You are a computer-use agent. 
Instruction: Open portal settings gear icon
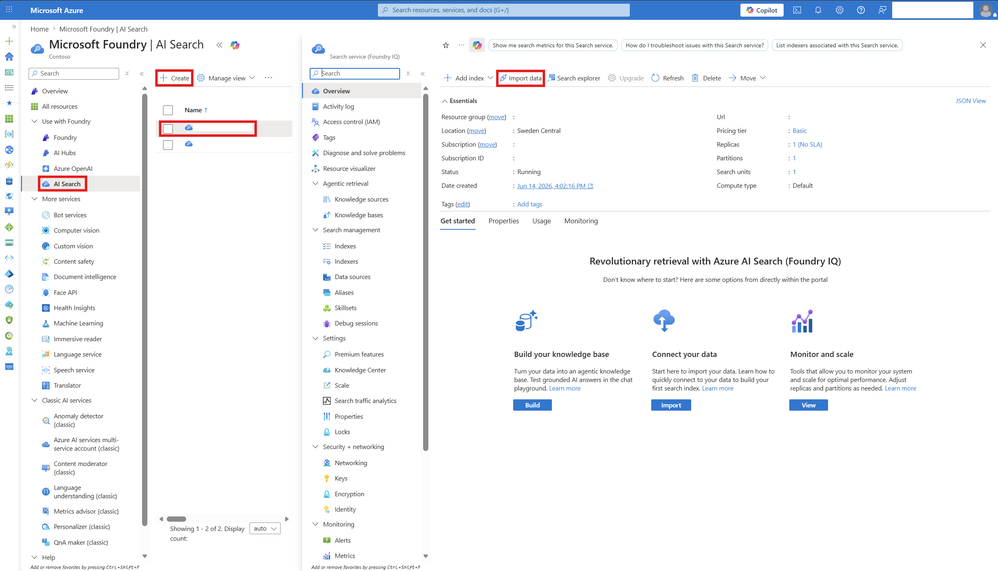tap(840, 10)
